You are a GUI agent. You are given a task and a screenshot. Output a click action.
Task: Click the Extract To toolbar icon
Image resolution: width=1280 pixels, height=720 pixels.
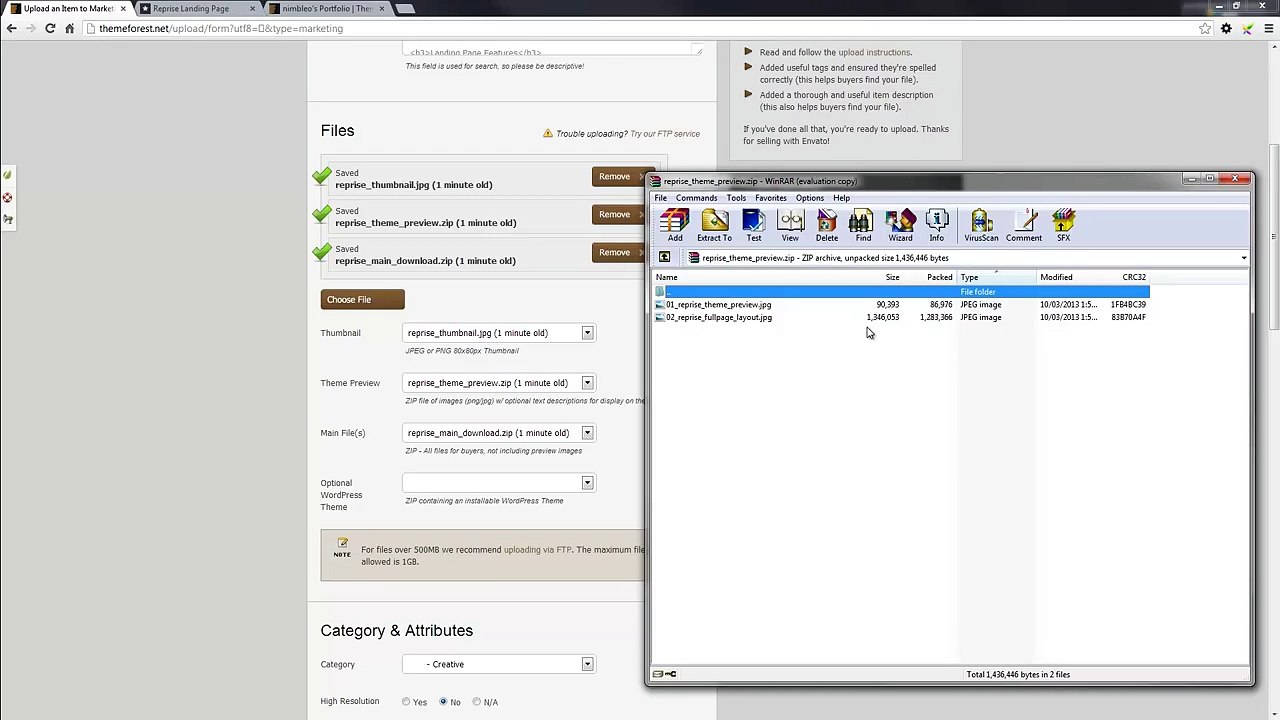click(x=714, y=225)
